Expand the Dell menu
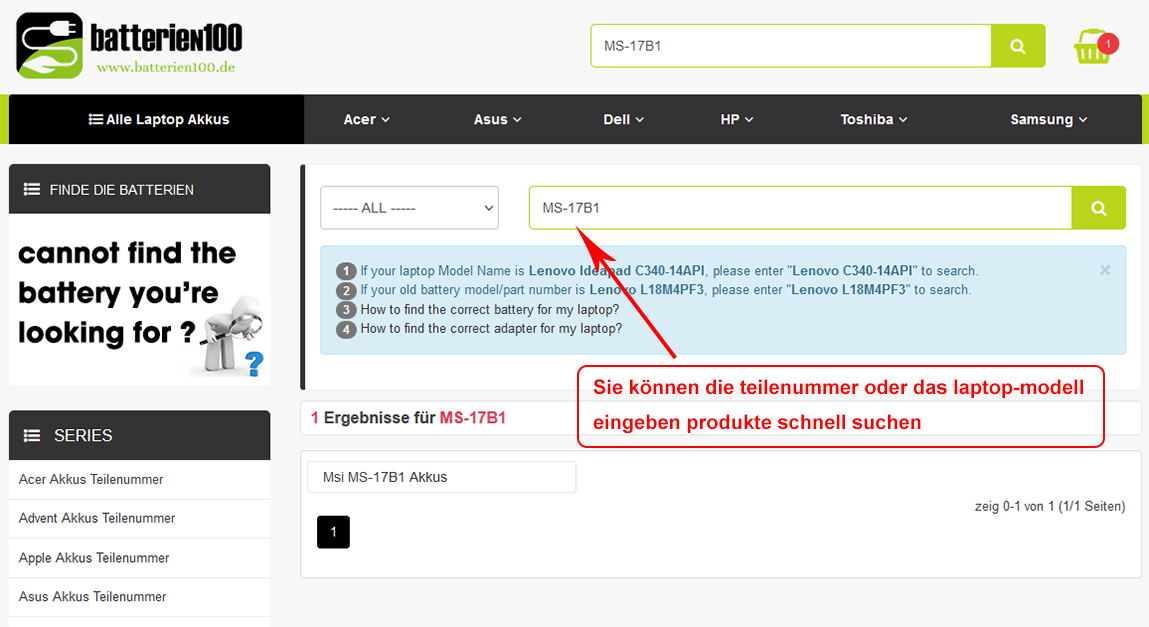Image resolution: width=1149 pixels, height=627 pixels. click(624, 119)
